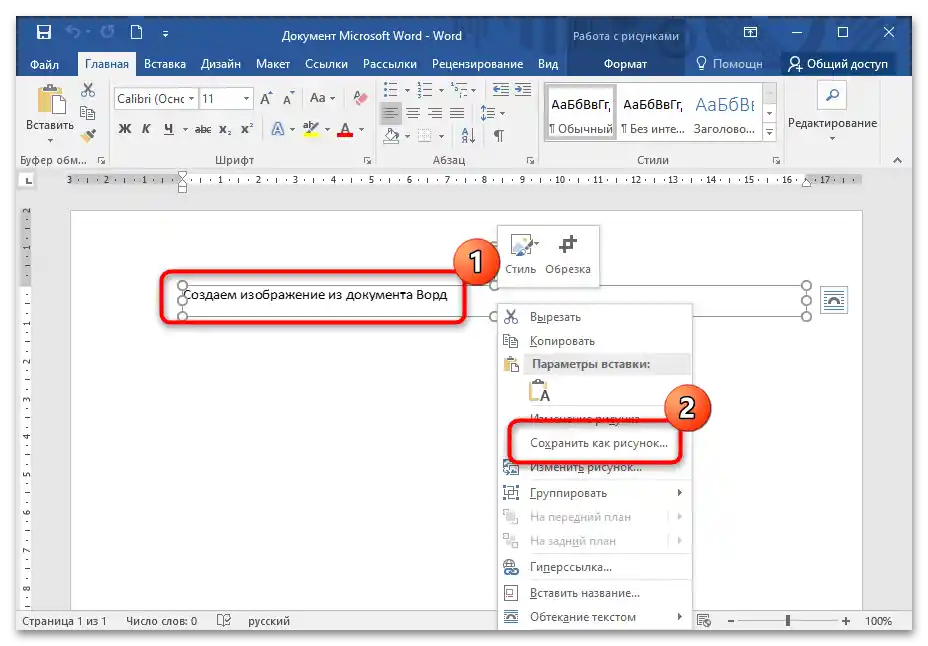
Task: Toggle bold with the Ж button
Action: (124, 129)
